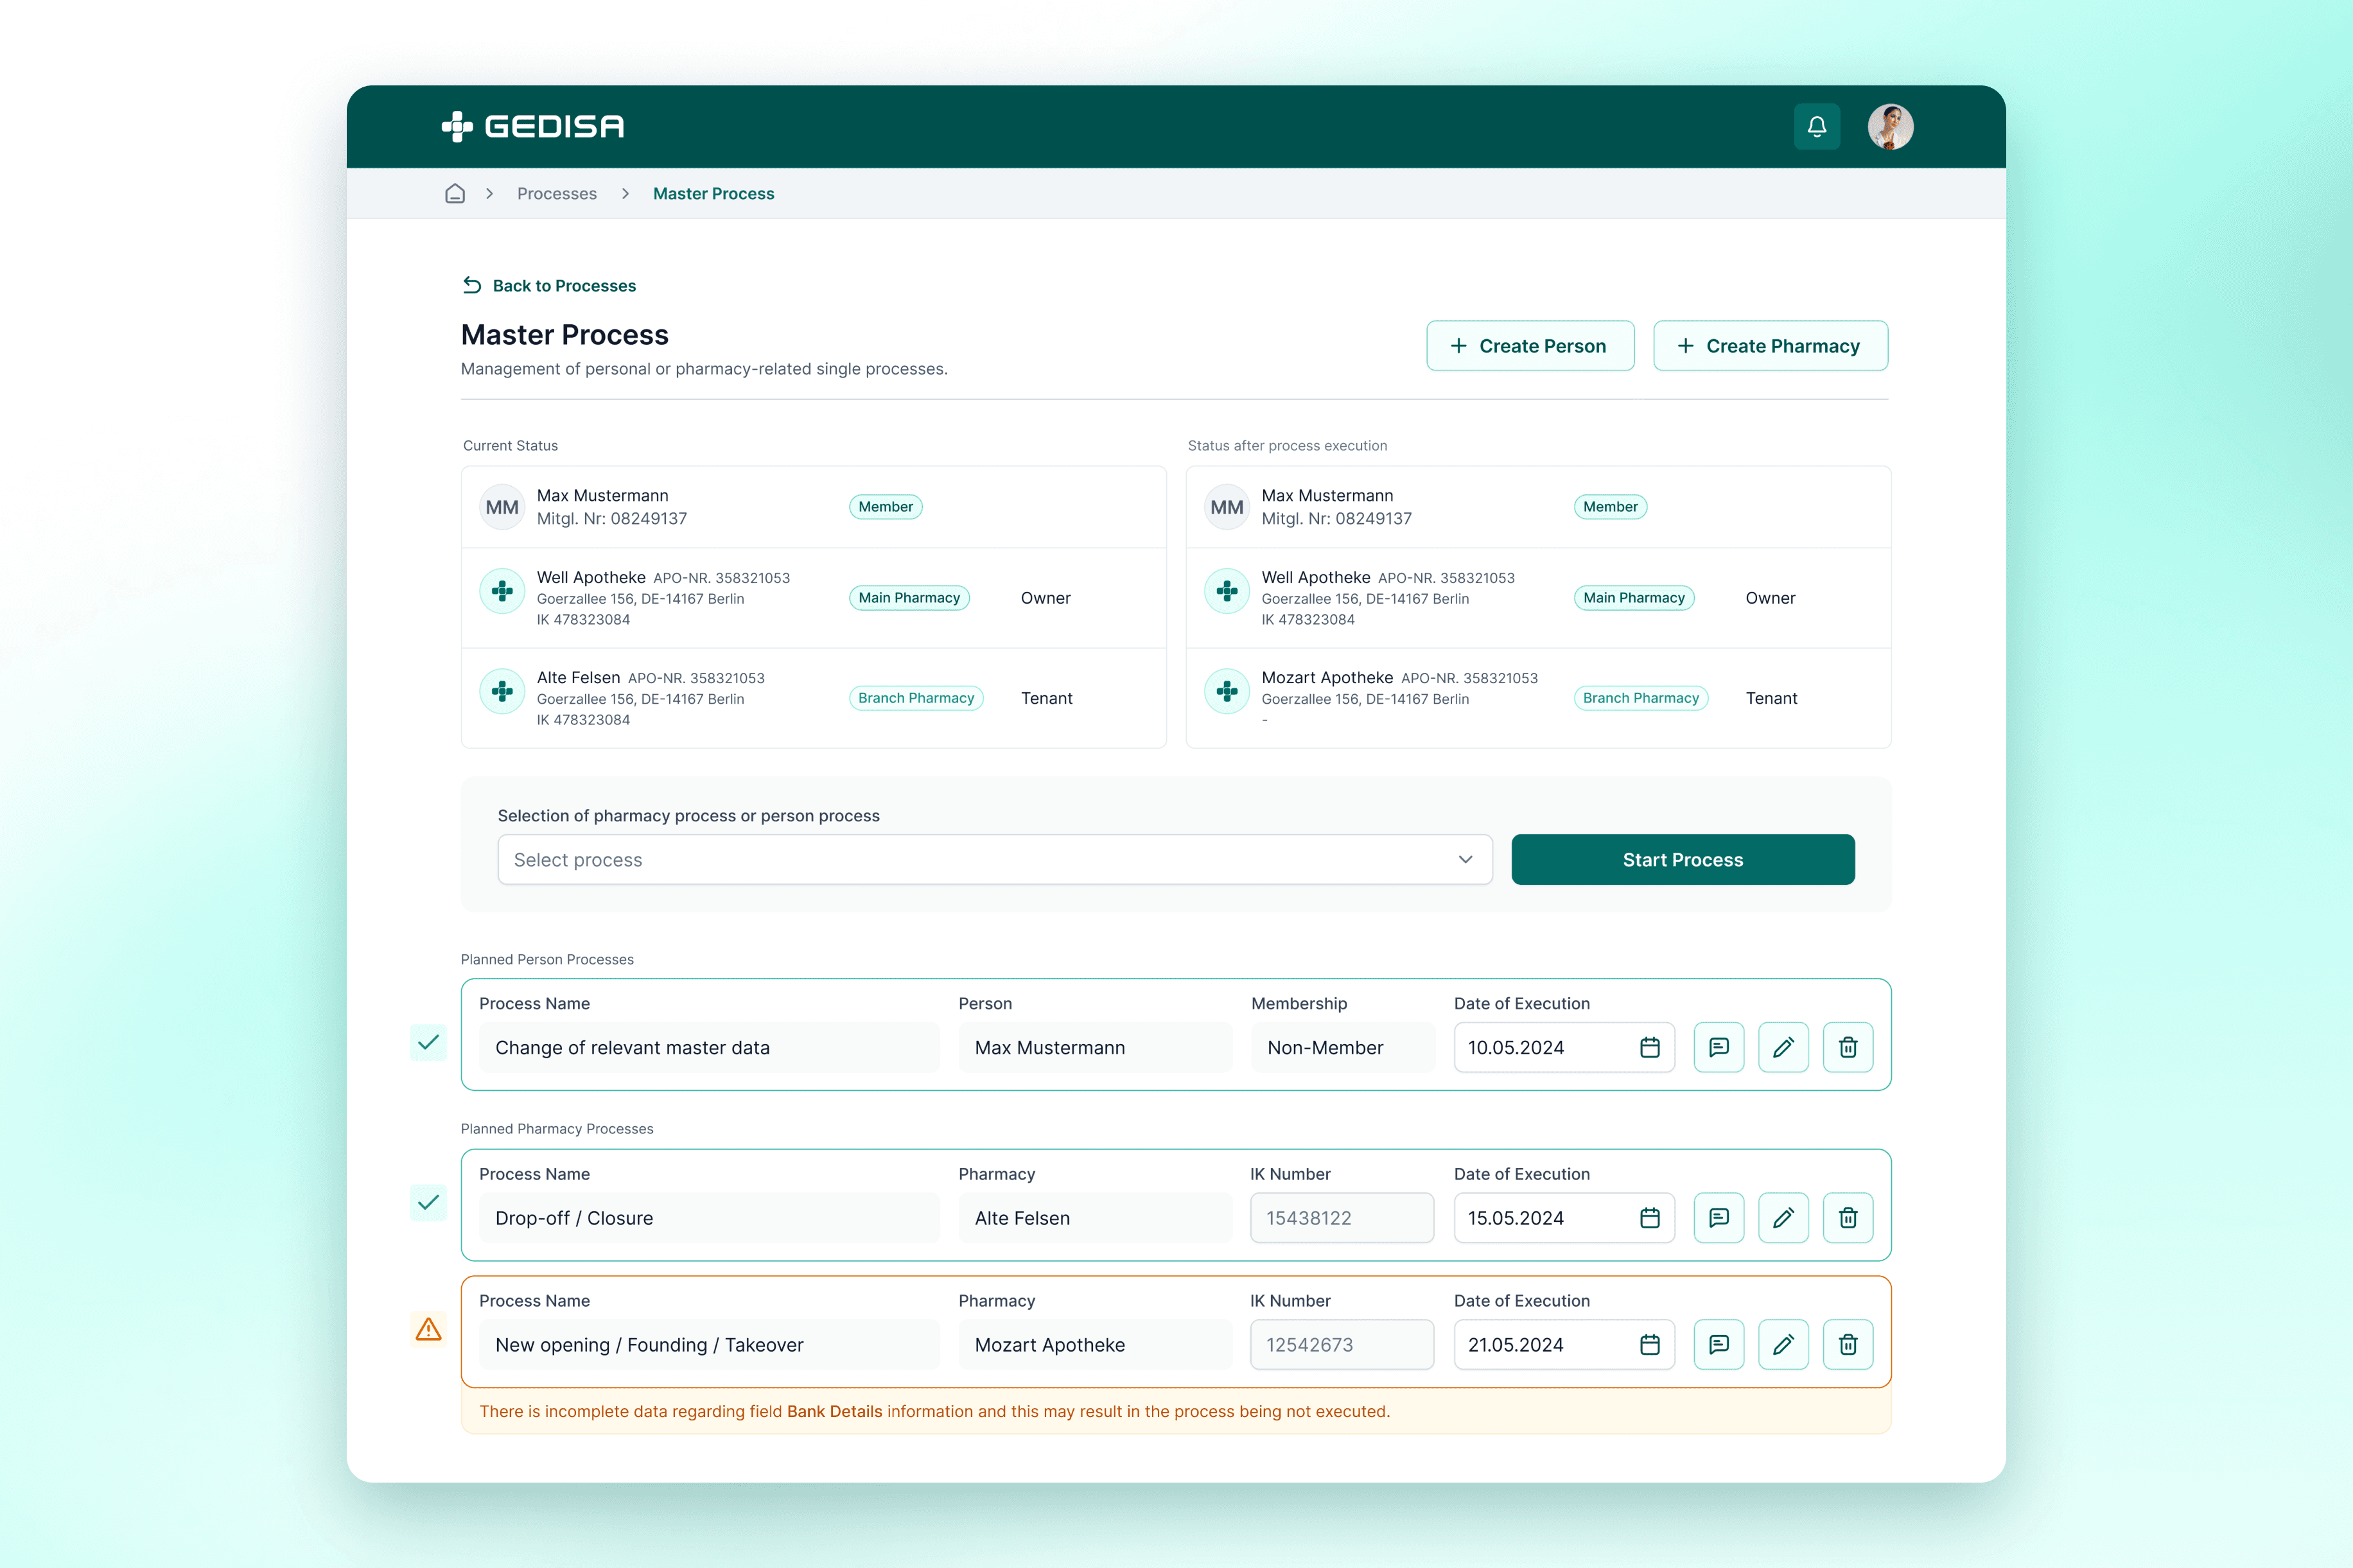Screen dimensions: 2353x1568
Task: Delete the New opening / Founding / Takeover process
Action: [x=1847, y=1344]
